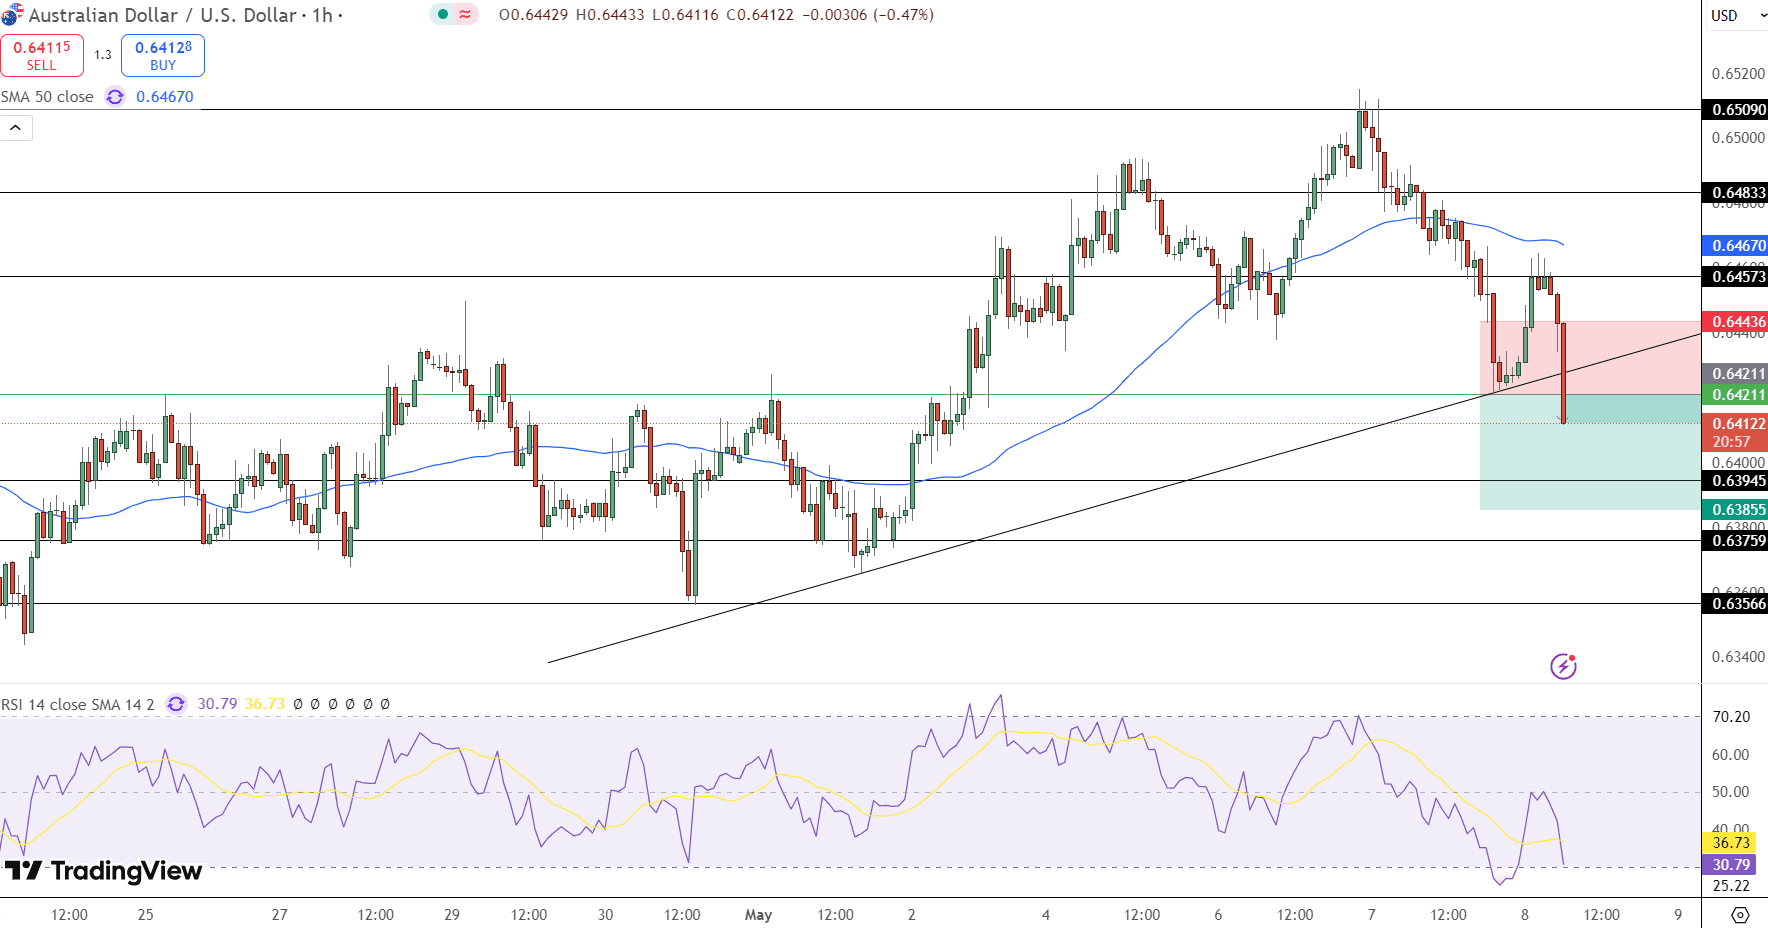This screenshot has width=1768, height=928.
Task: Click current price label 0.64122
Action: tap(1735, 424)
